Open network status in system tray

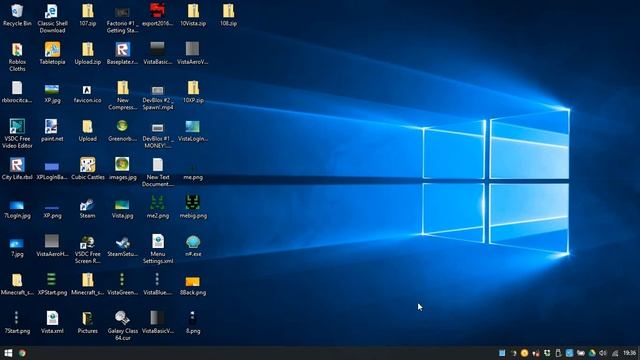point(614,353)
